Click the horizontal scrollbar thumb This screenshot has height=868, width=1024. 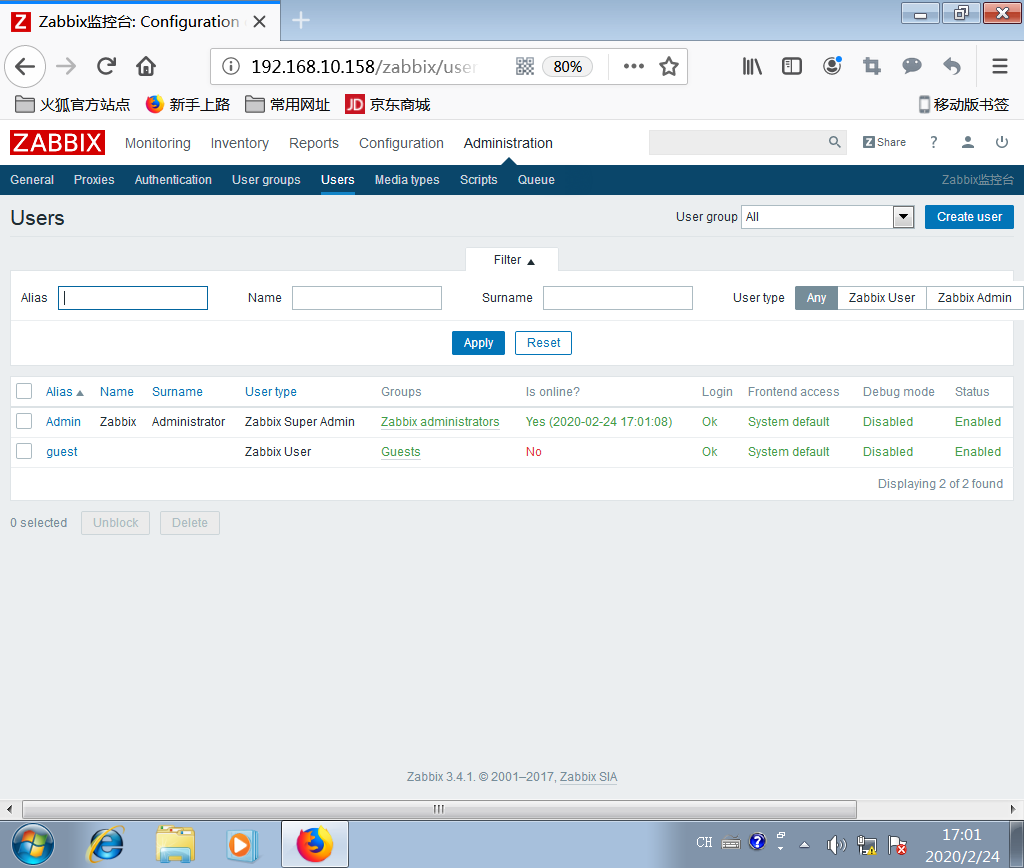click(x=439, y=809)
